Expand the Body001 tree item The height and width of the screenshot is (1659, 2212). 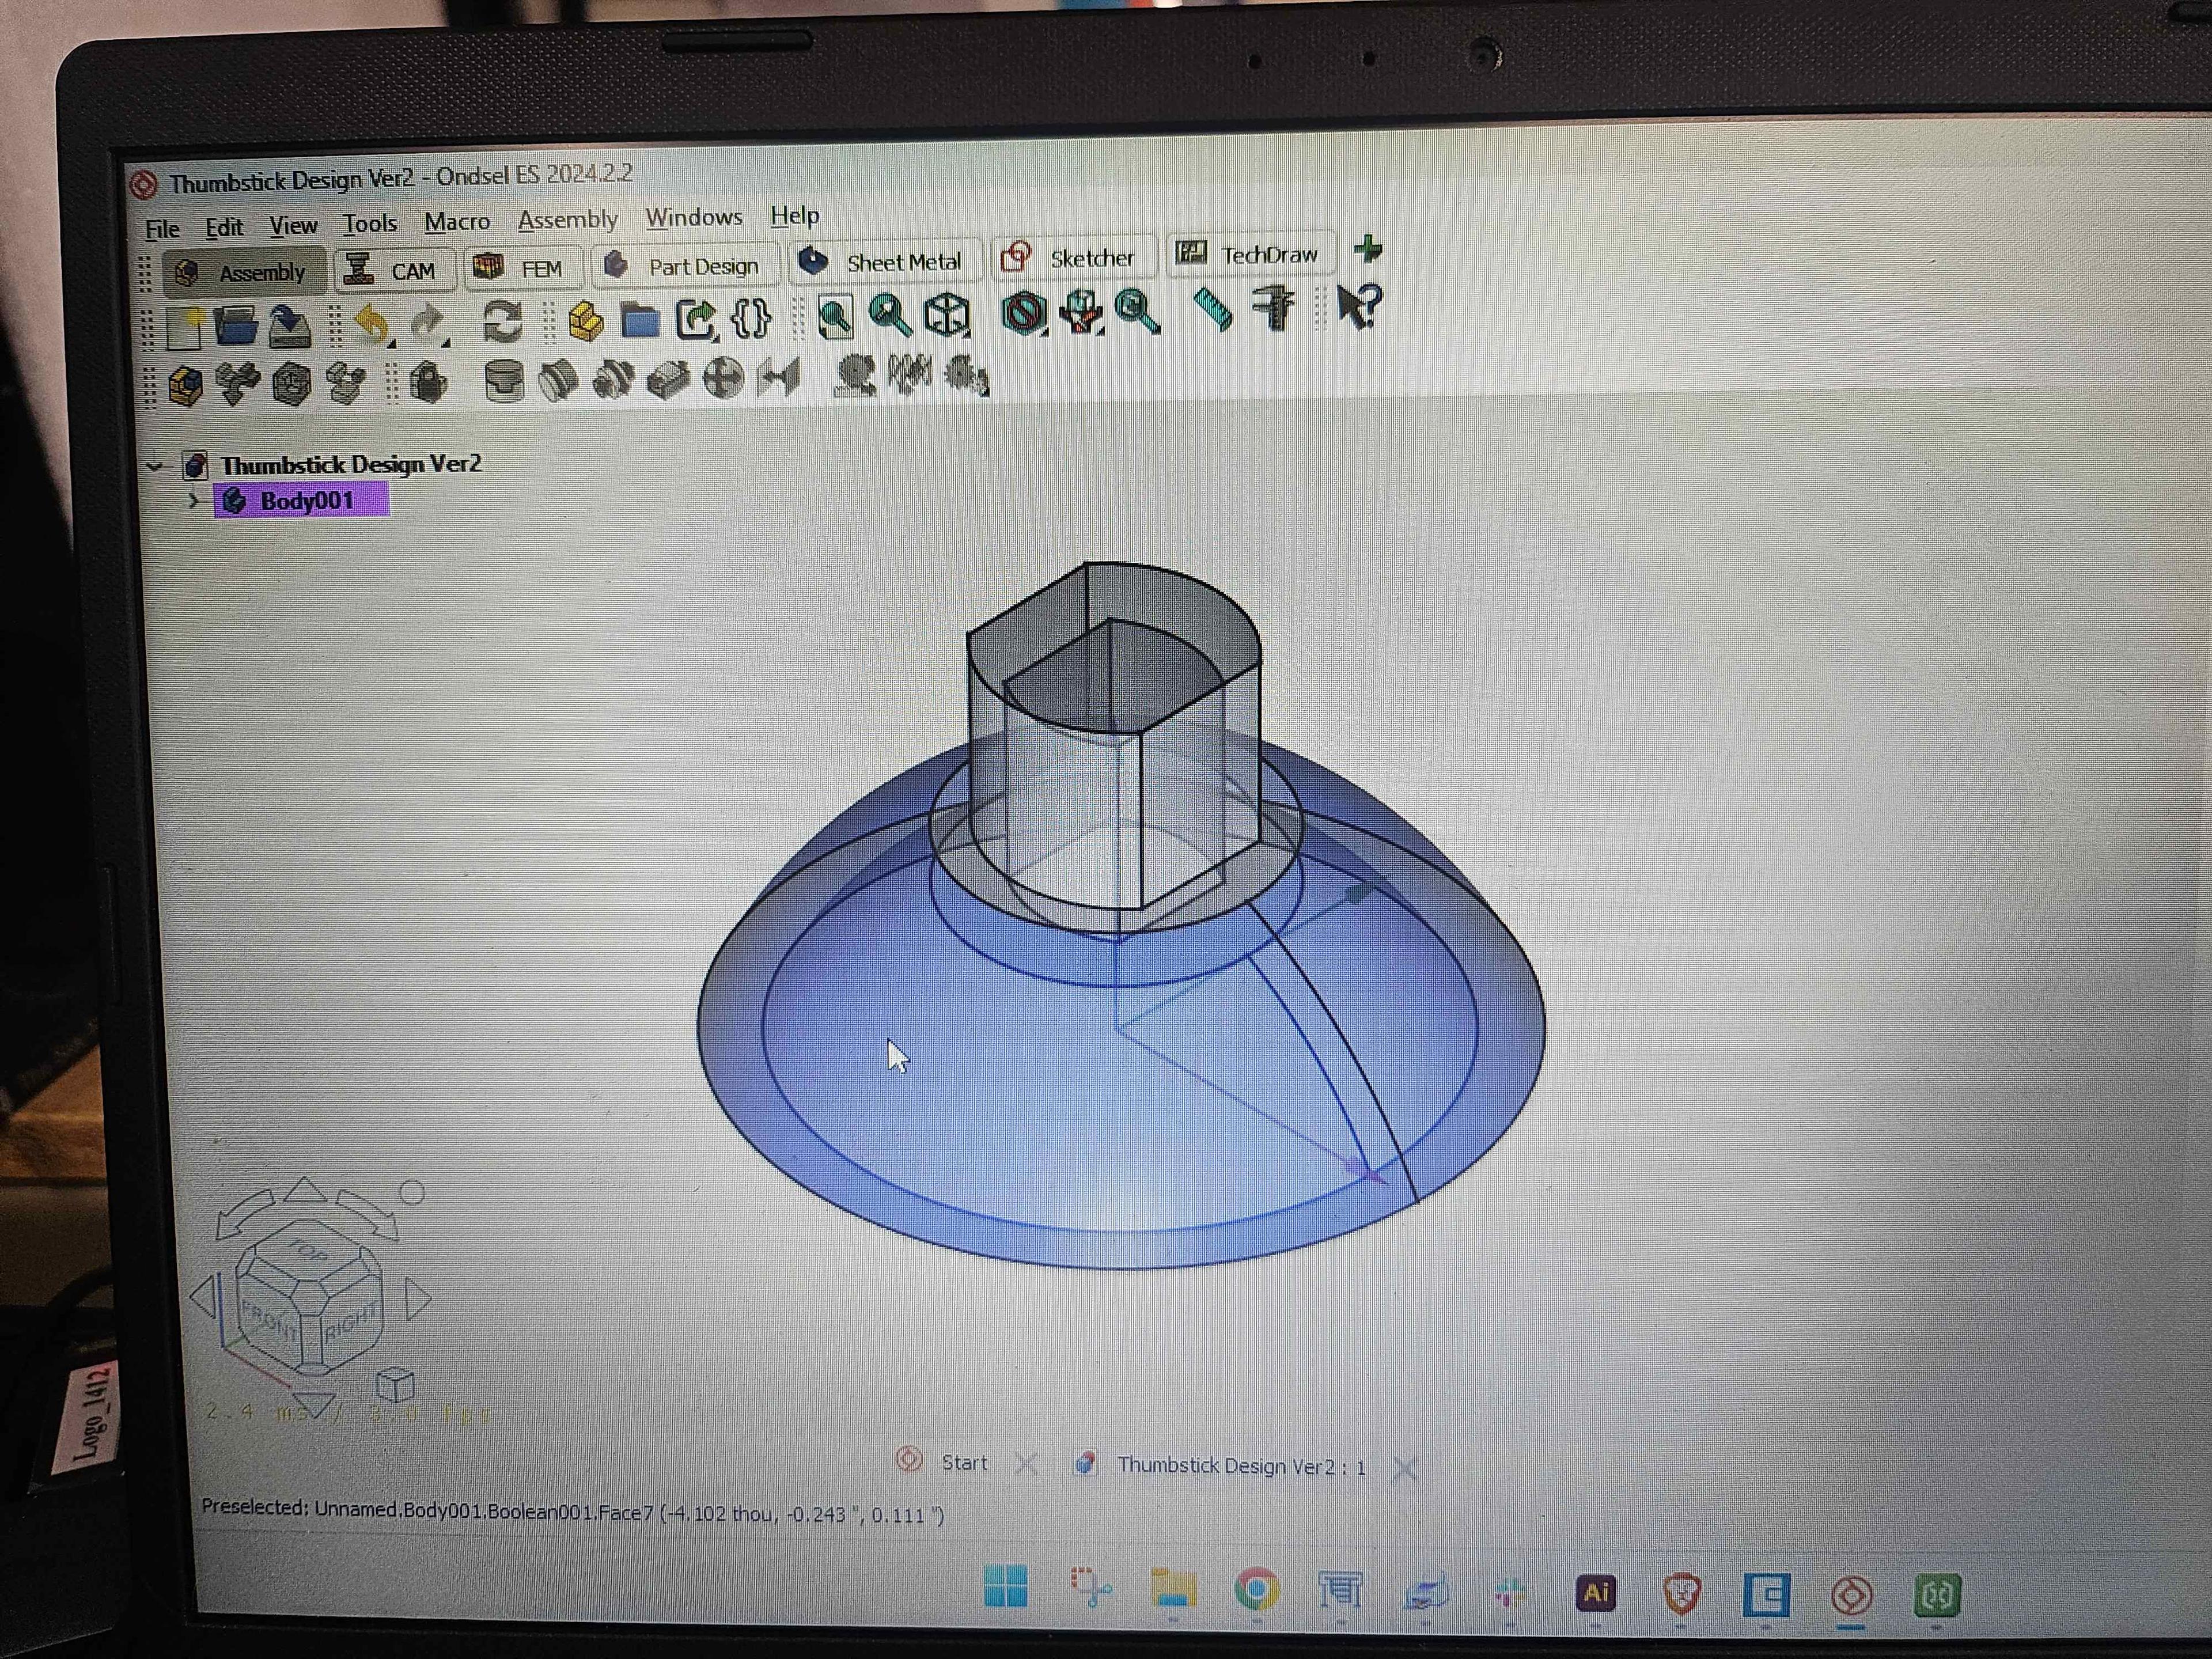tap(194, 500)
